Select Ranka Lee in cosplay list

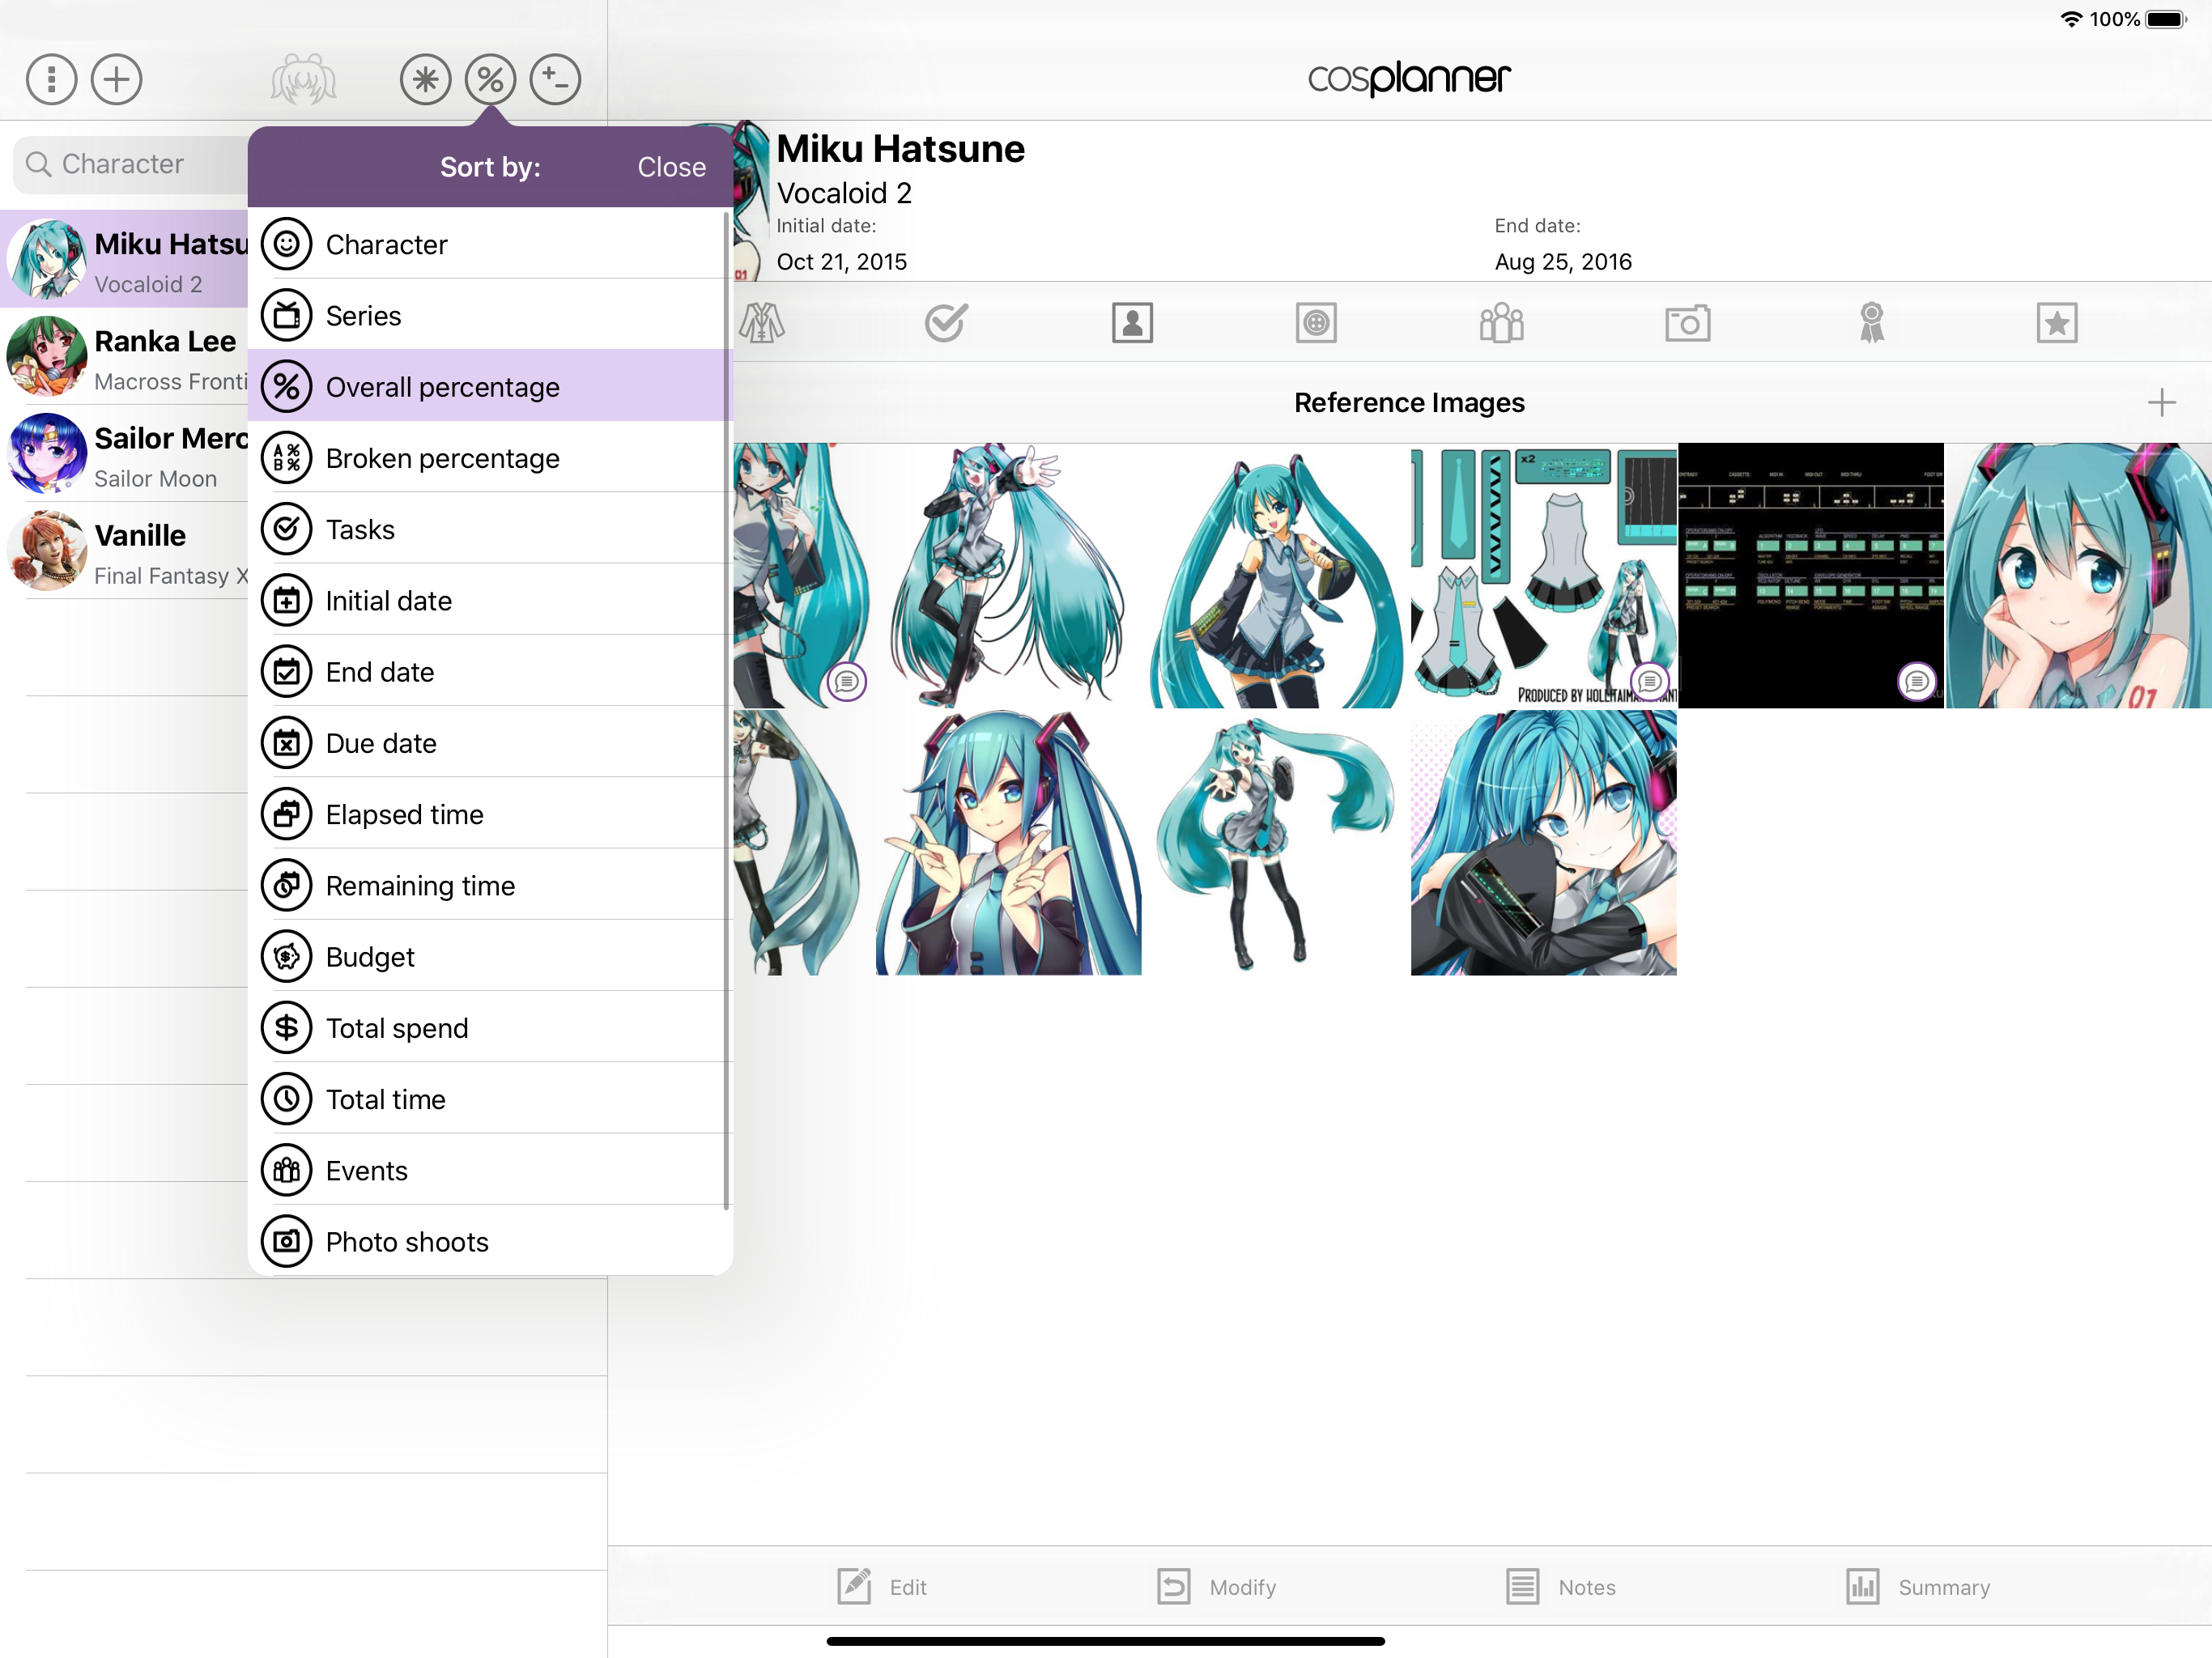(x=124, y=356)
